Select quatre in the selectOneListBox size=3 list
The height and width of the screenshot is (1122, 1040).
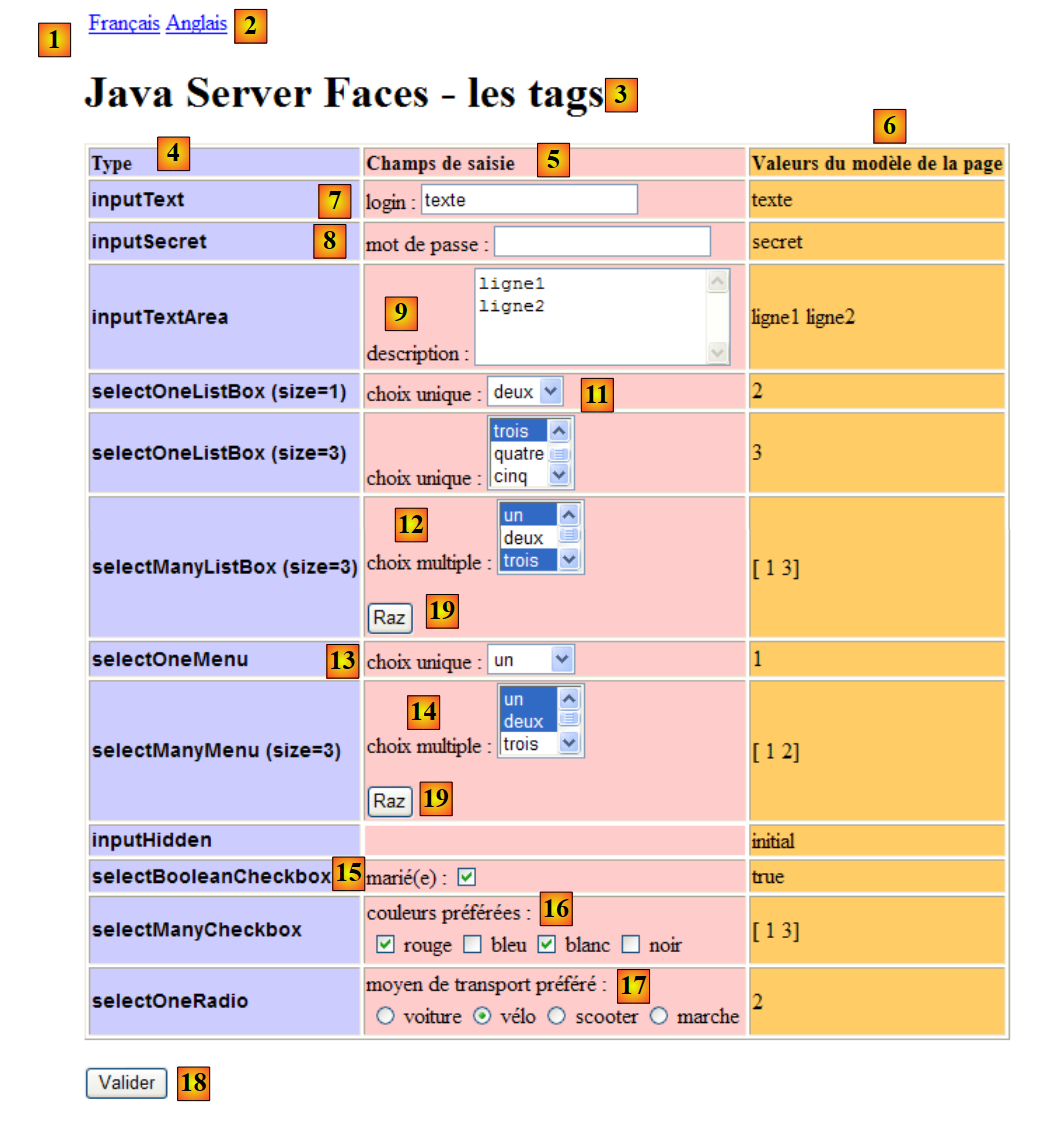[518, 454]
